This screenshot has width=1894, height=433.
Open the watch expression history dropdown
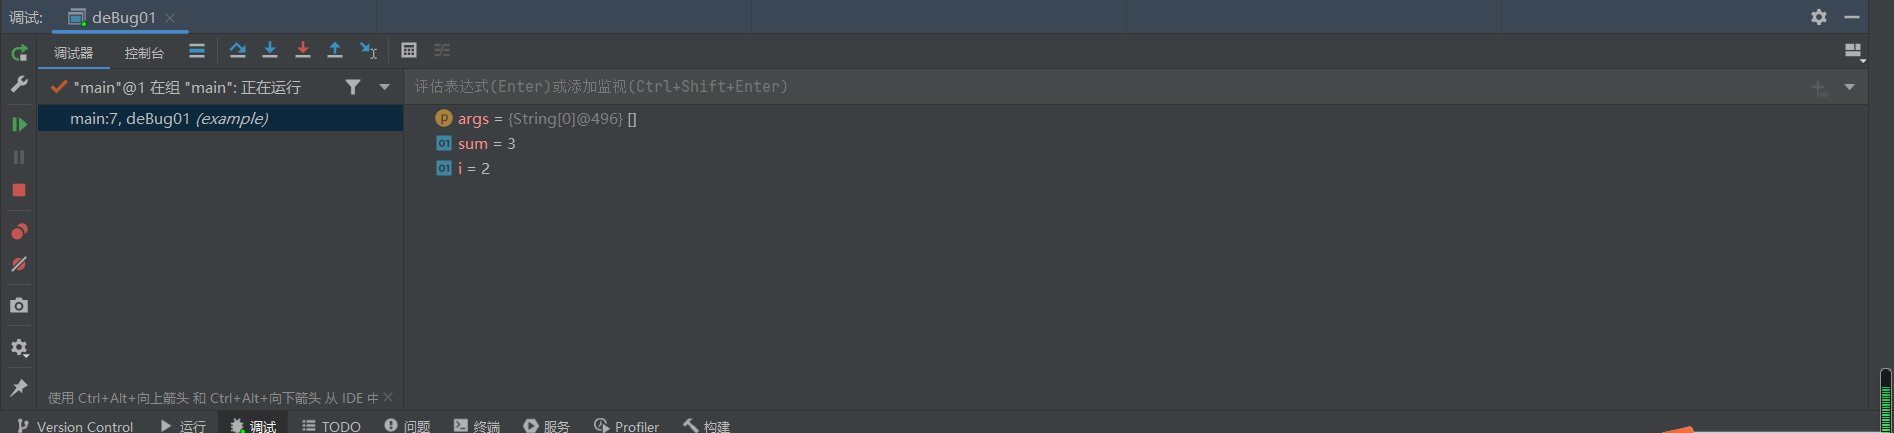(x=1849, y=87)
